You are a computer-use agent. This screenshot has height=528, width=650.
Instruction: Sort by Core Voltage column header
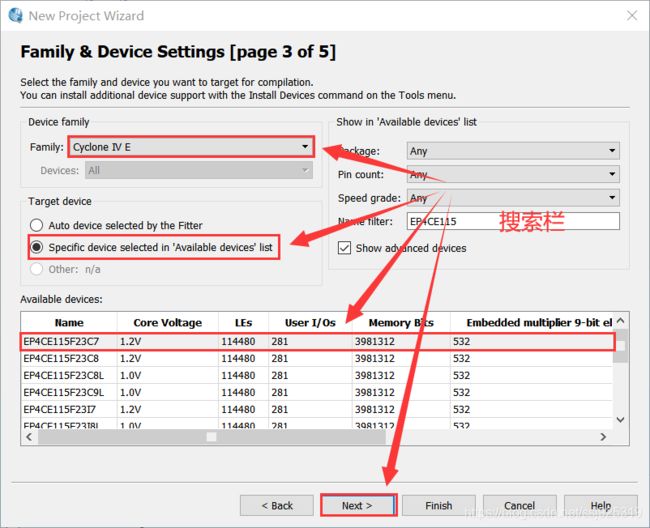point(167,322)
